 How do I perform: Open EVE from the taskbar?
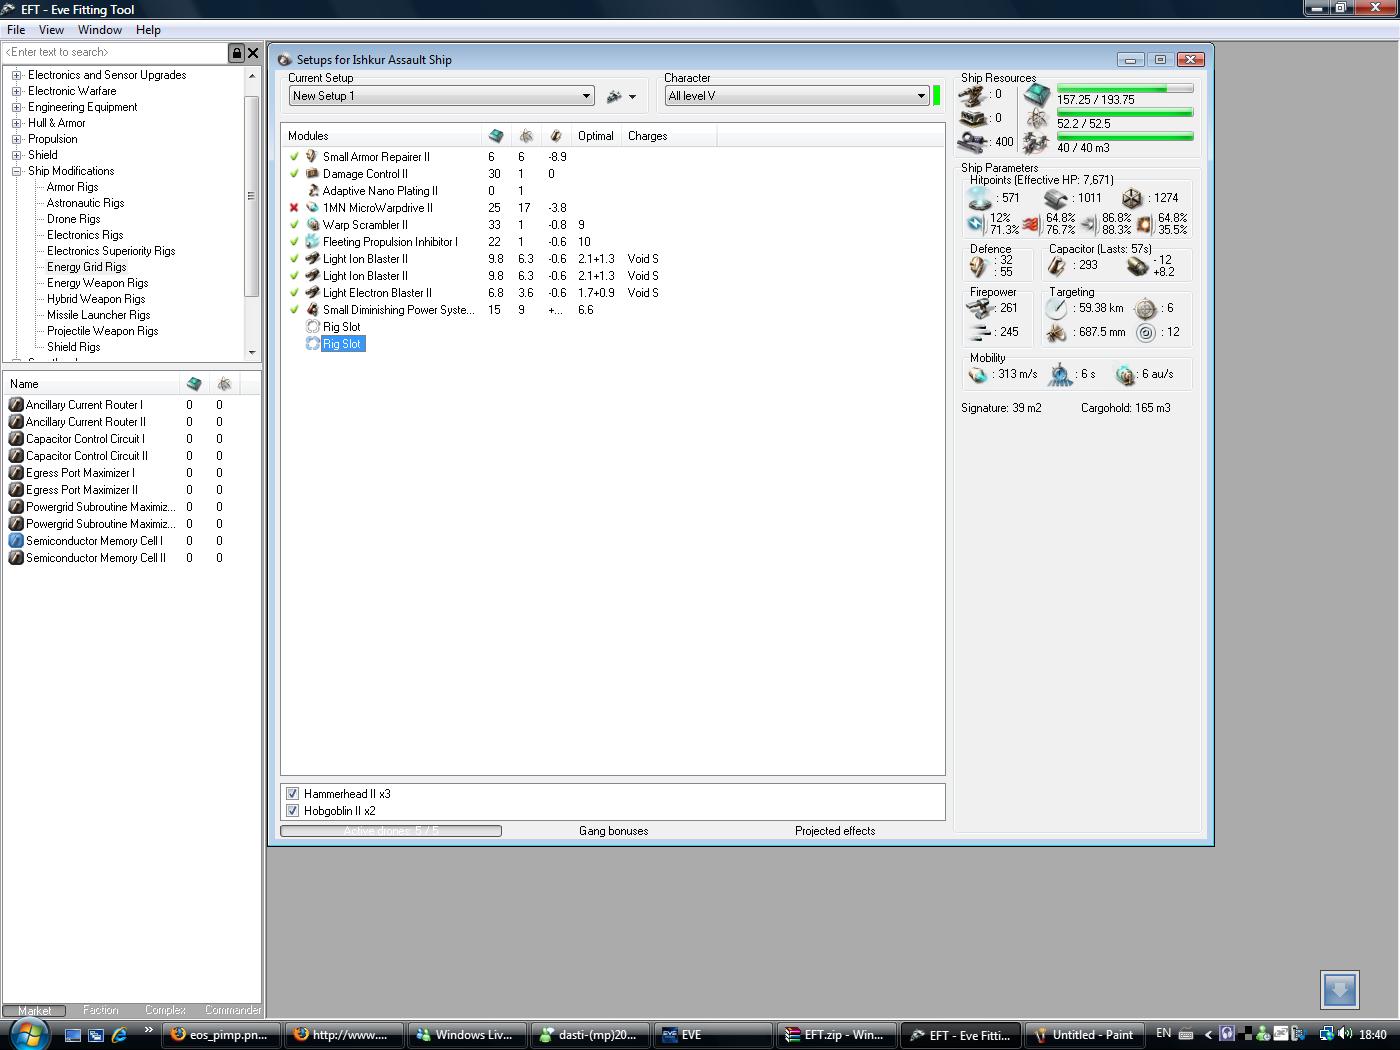point(712,1035)
